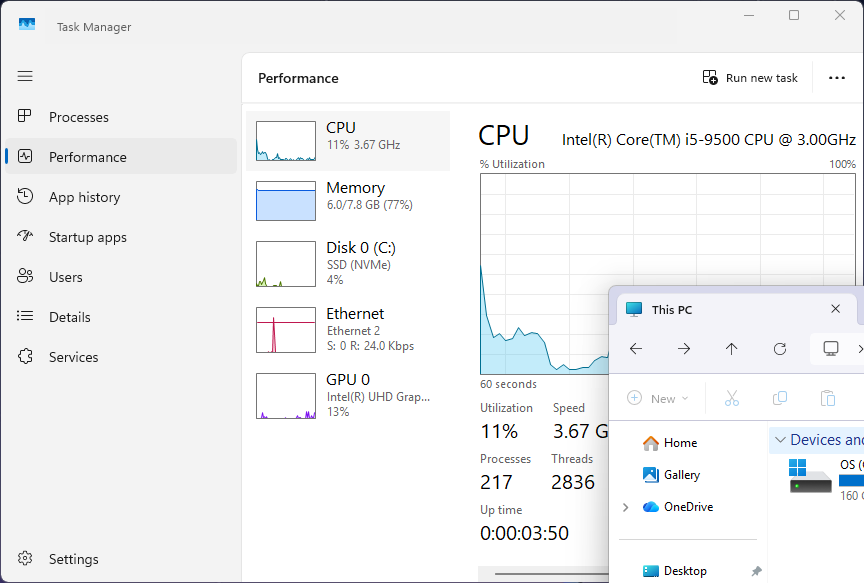The height and width of the screenshot is (583, 864).
Task: Select the CPU performance item
Action: pyautogui.click(x=348, y=141)
